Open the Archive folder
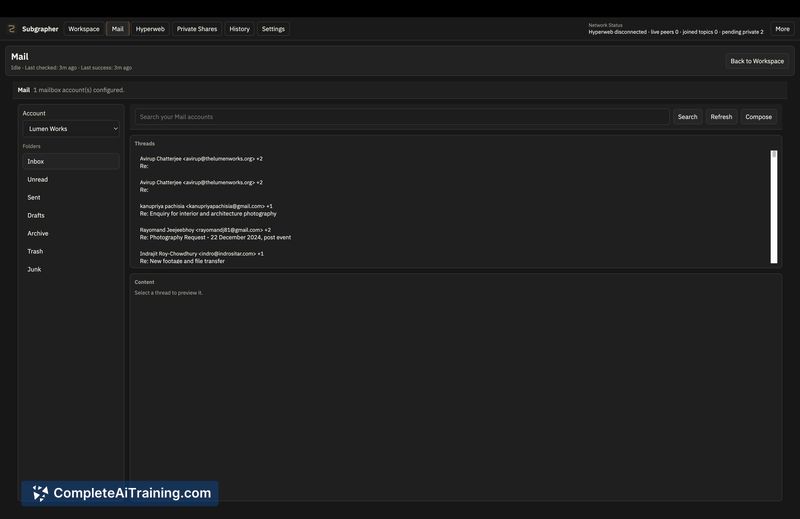 pos(71,233)
